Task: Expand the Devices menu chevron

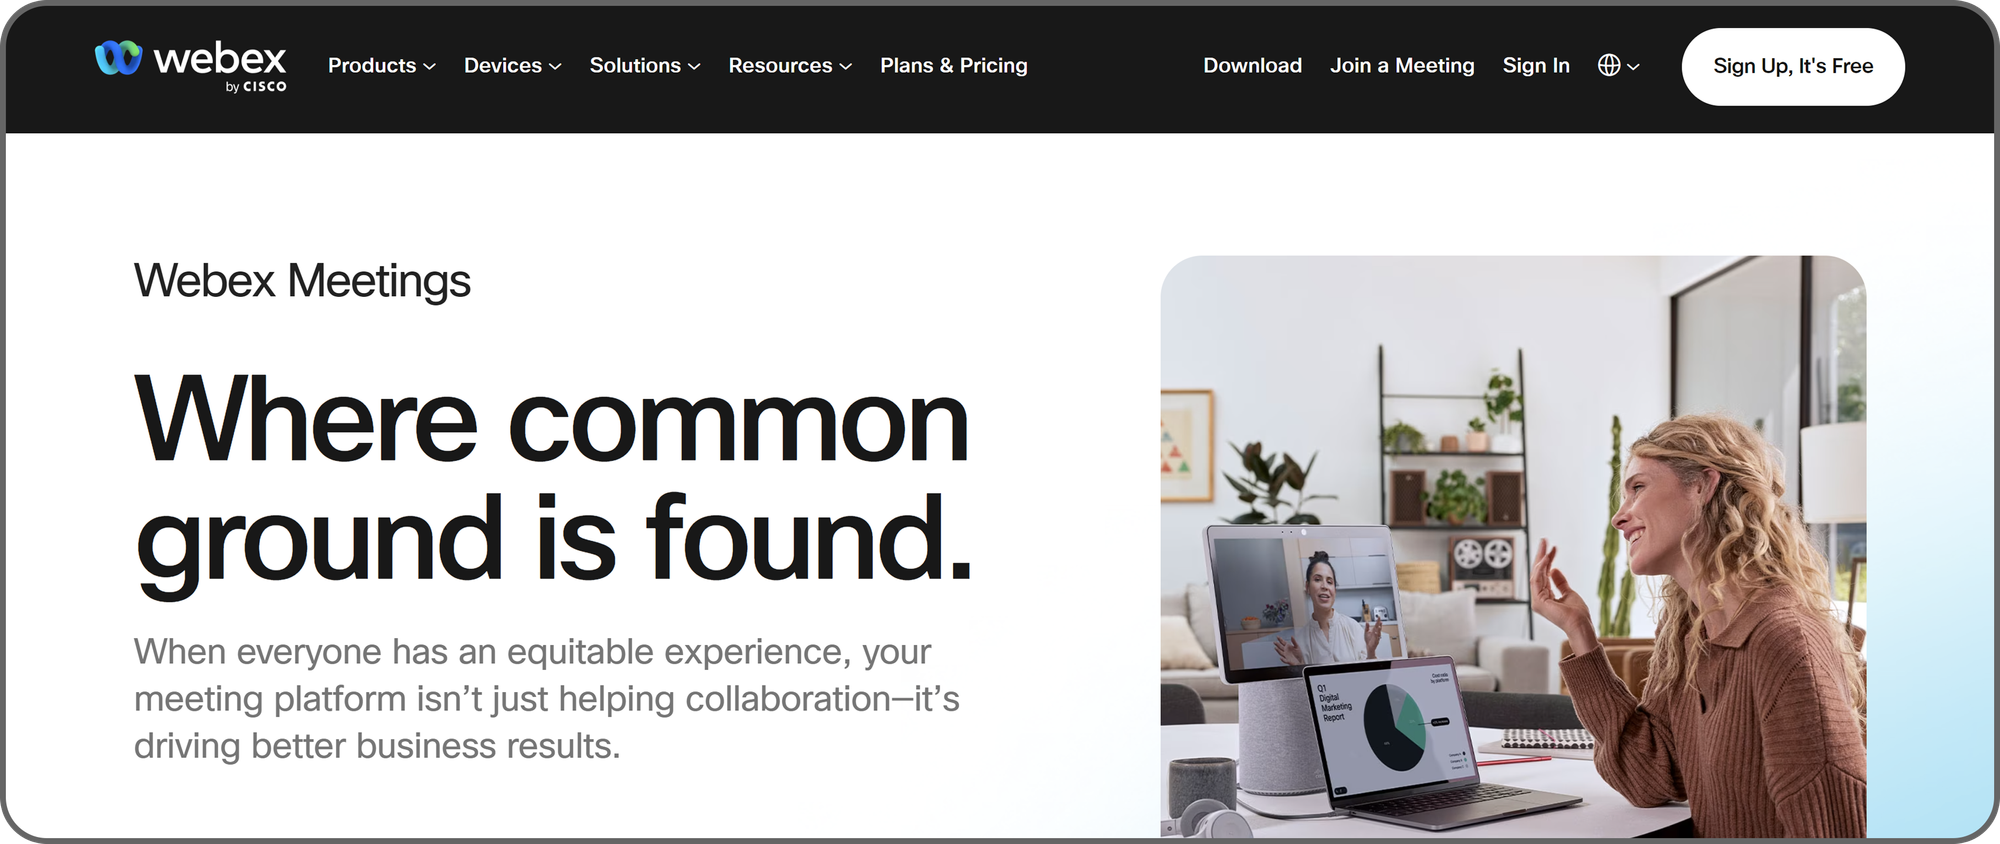Action: click(x=556, y=67)
